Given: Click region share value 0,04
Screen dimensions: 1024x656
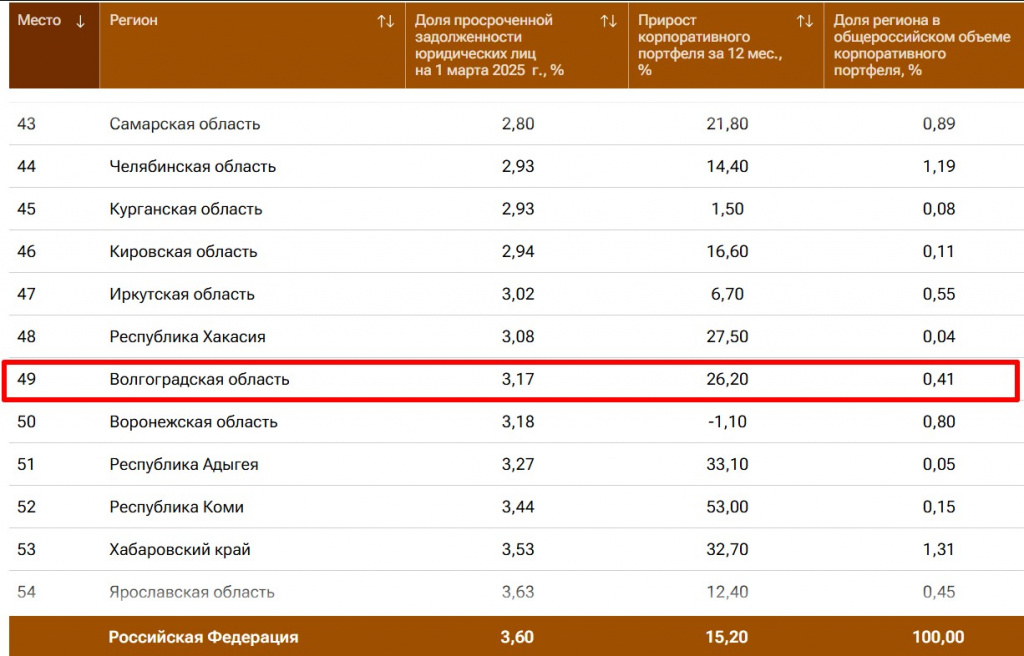Looking at the screenshot, I should (938, 336).
